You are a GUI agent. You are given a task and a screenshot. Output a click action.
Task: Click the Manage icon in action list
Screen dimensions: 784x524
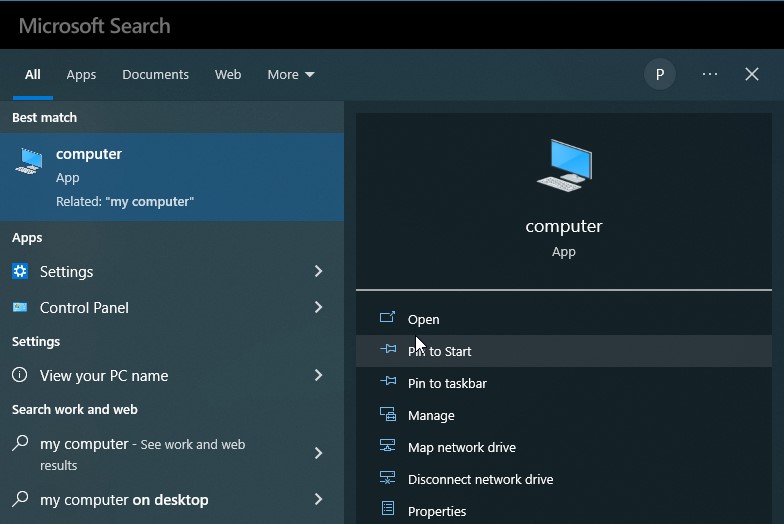(388, 414)
